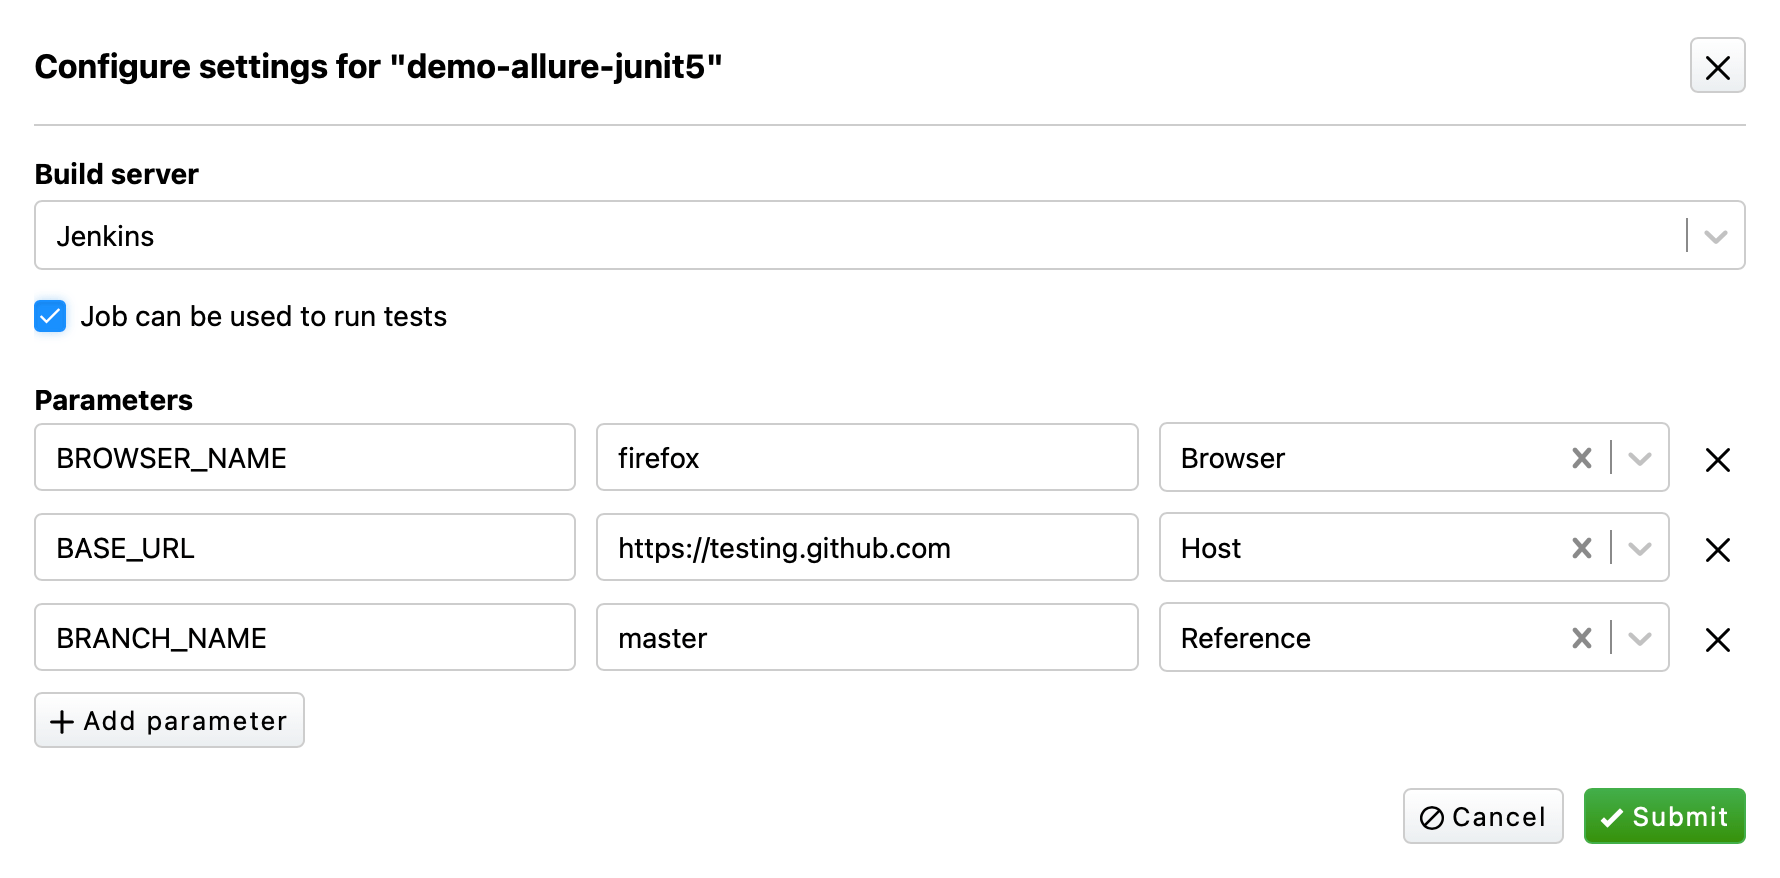This screenshot has height=878, width=1780.
Task: Remove the BROWSER_NAME parameter row
Action: pos(1717,460)
